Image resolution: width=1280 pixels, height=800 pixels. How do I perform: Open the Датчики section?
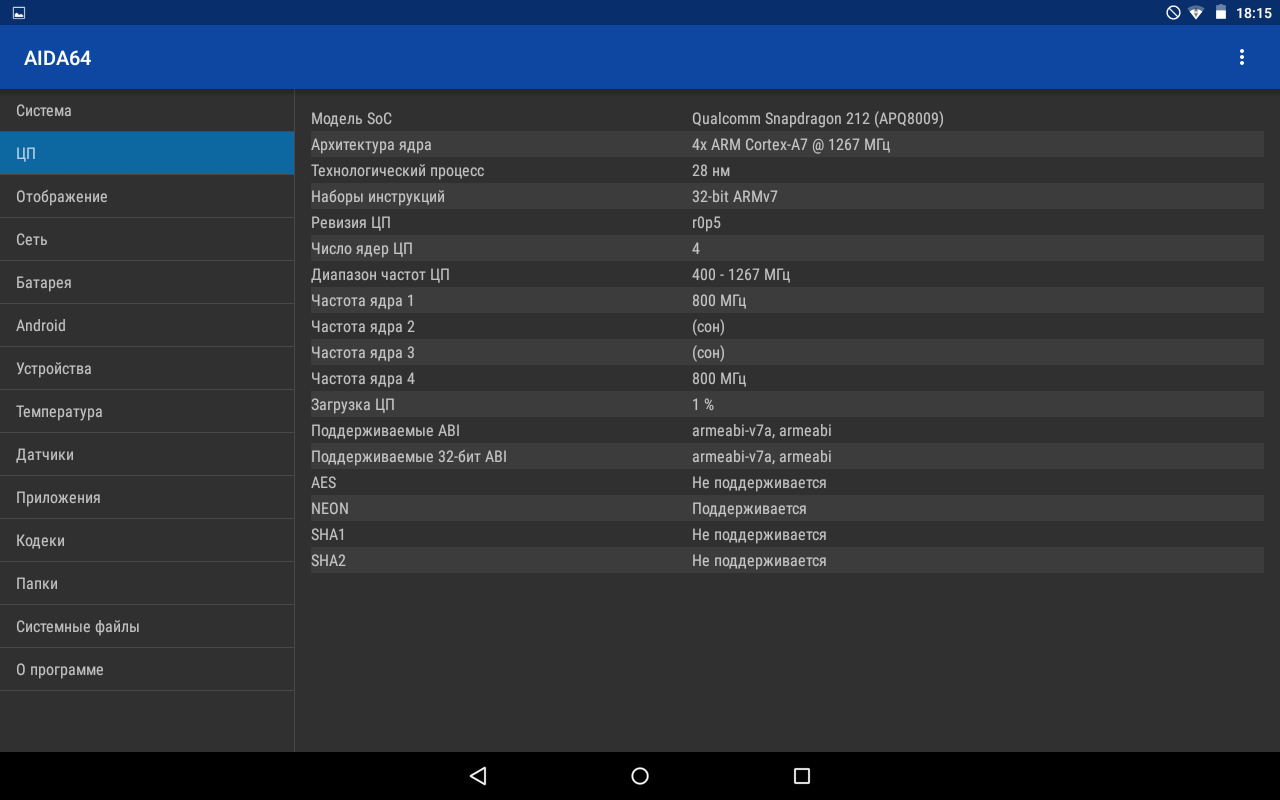tap(147, 455)
